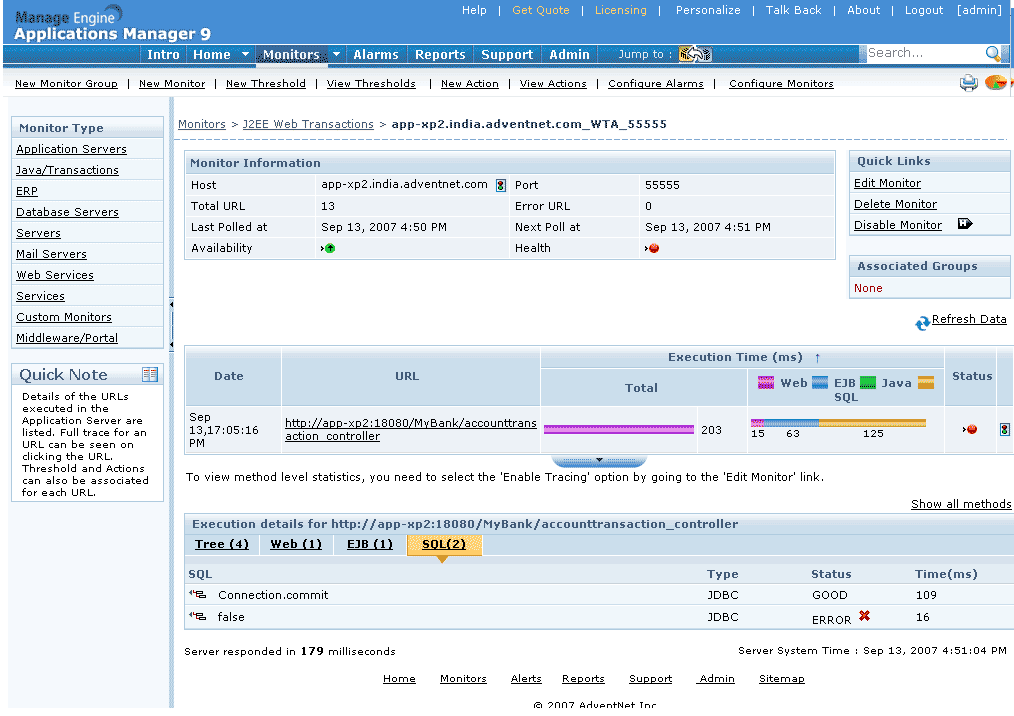
Task: Click the Show all methods link
Action: (x=960, y=504)
